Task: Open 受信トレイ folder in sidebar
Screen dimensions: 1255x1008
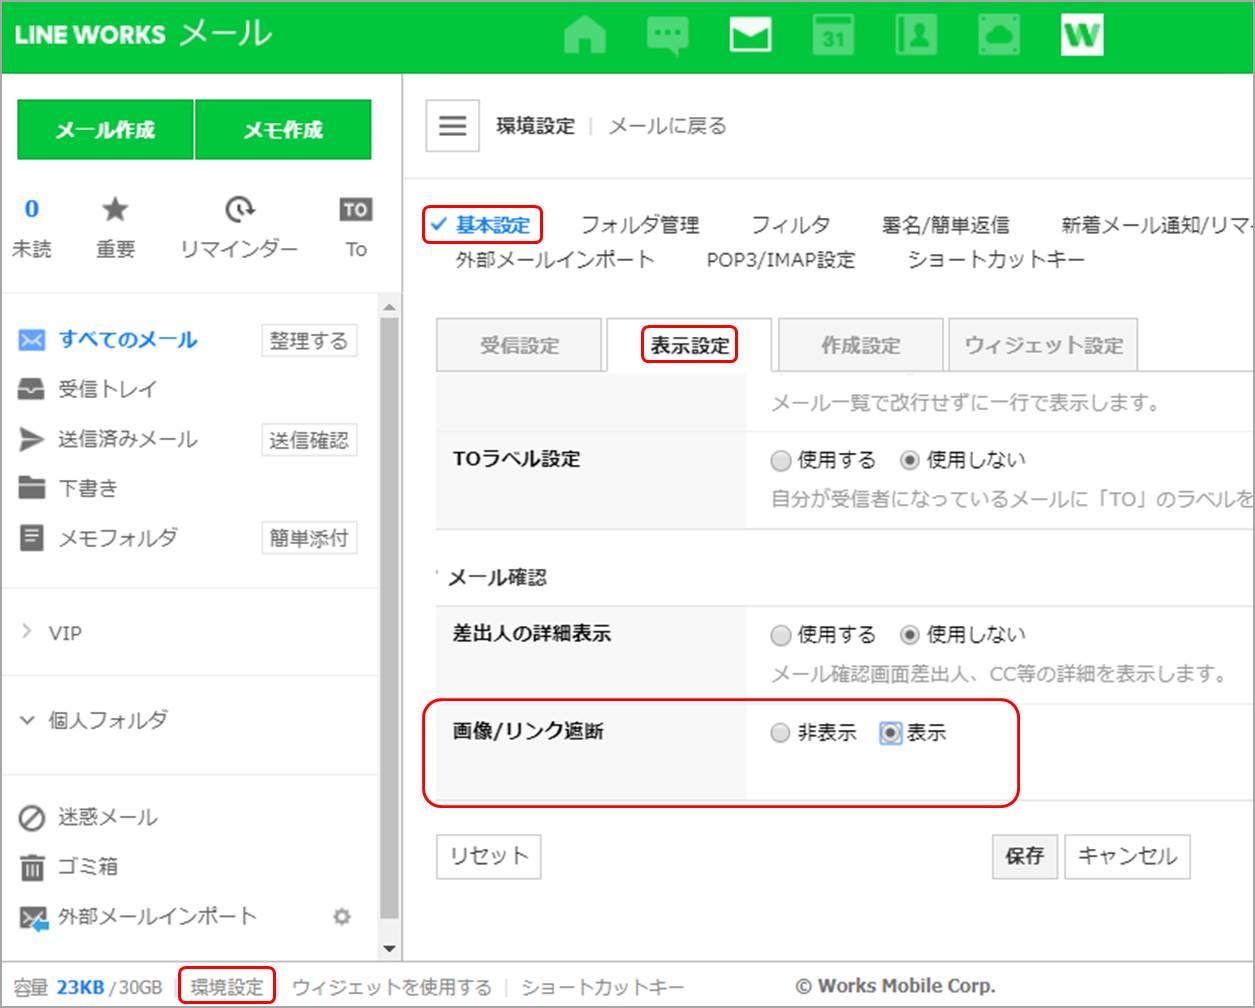Action: [107, 389]
